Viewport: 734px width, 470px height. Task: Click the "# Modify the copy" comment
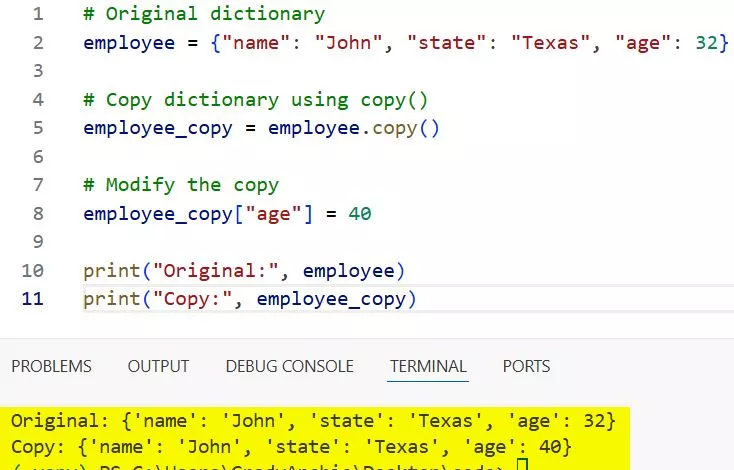click(181, 185)
